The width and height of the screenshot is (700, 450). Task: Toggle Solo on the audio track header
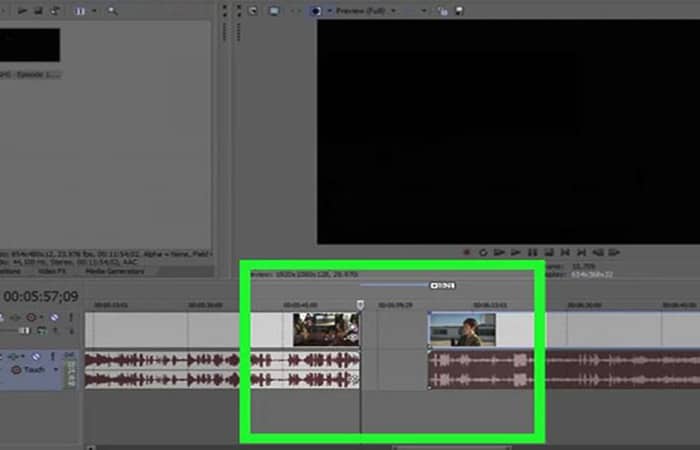(x=53, y=356)
